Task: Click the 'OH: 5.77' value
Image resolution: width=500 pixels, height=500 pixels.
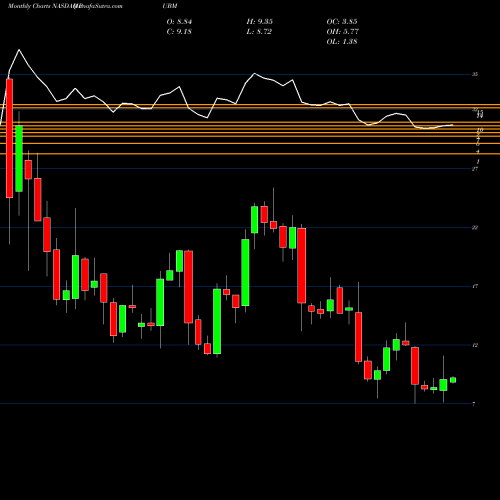Action: click(343, 32)
